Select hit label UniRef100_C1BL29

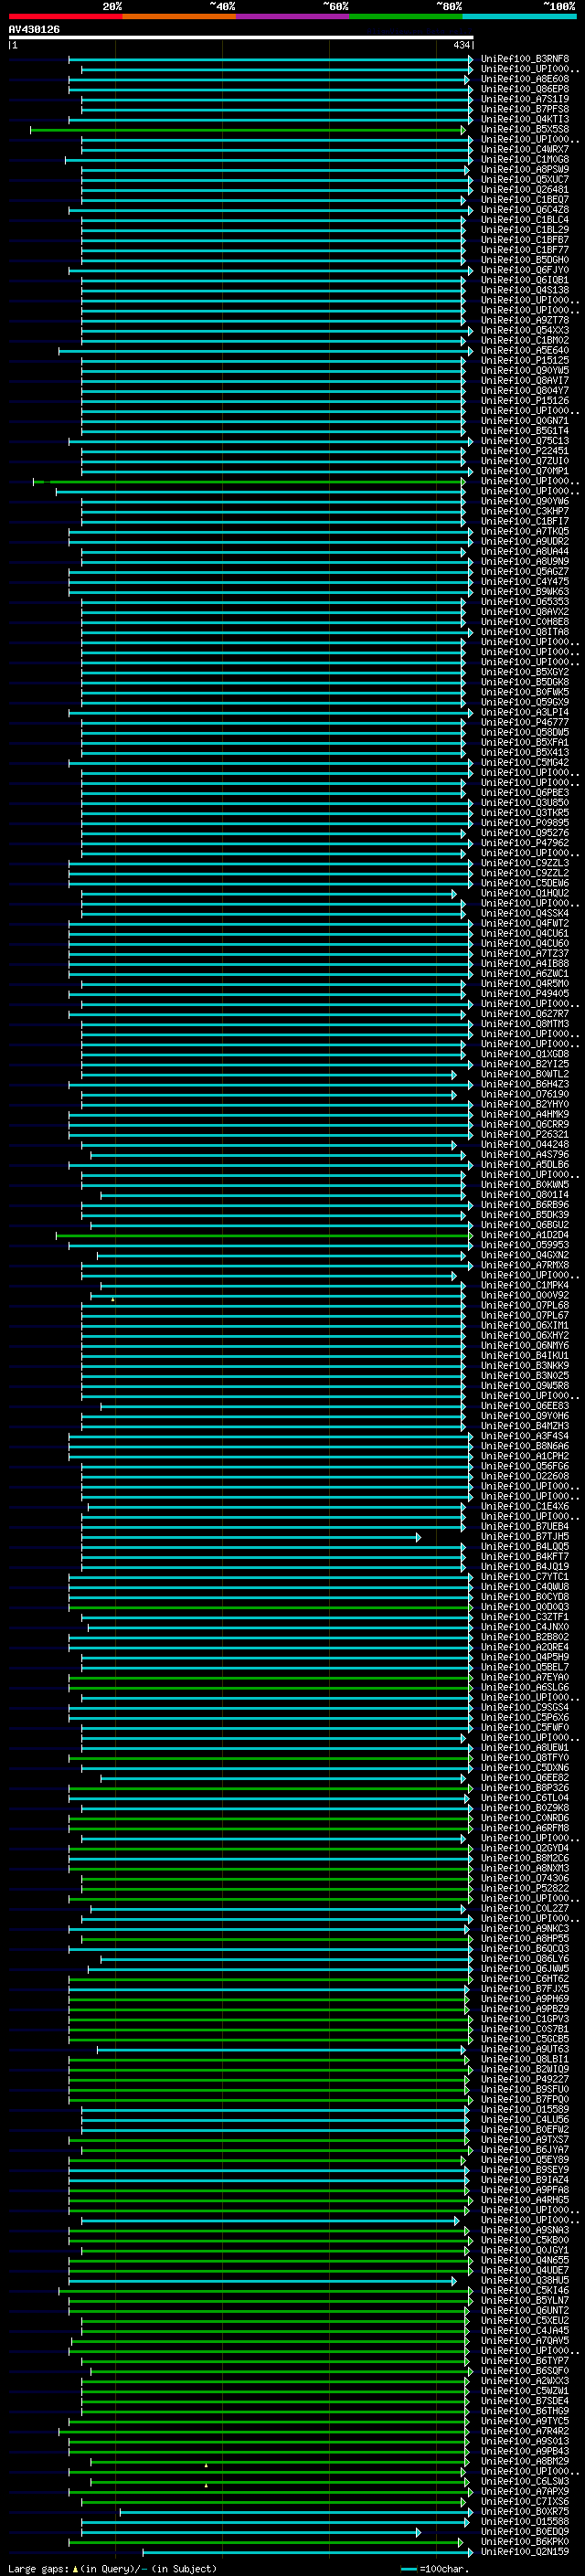tap(525, 230)
